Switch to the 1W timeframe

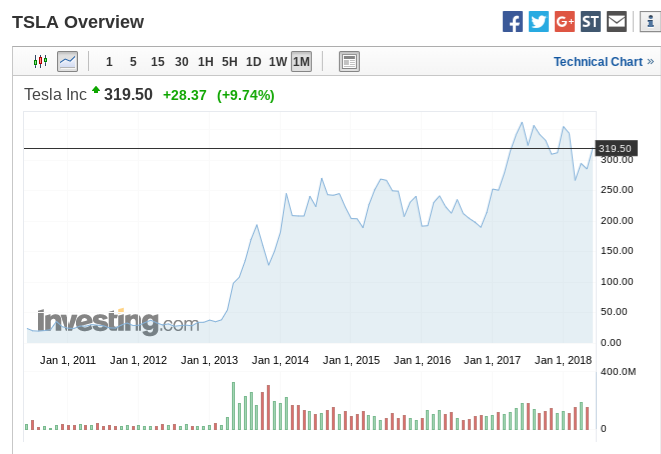tap(278, 62)
